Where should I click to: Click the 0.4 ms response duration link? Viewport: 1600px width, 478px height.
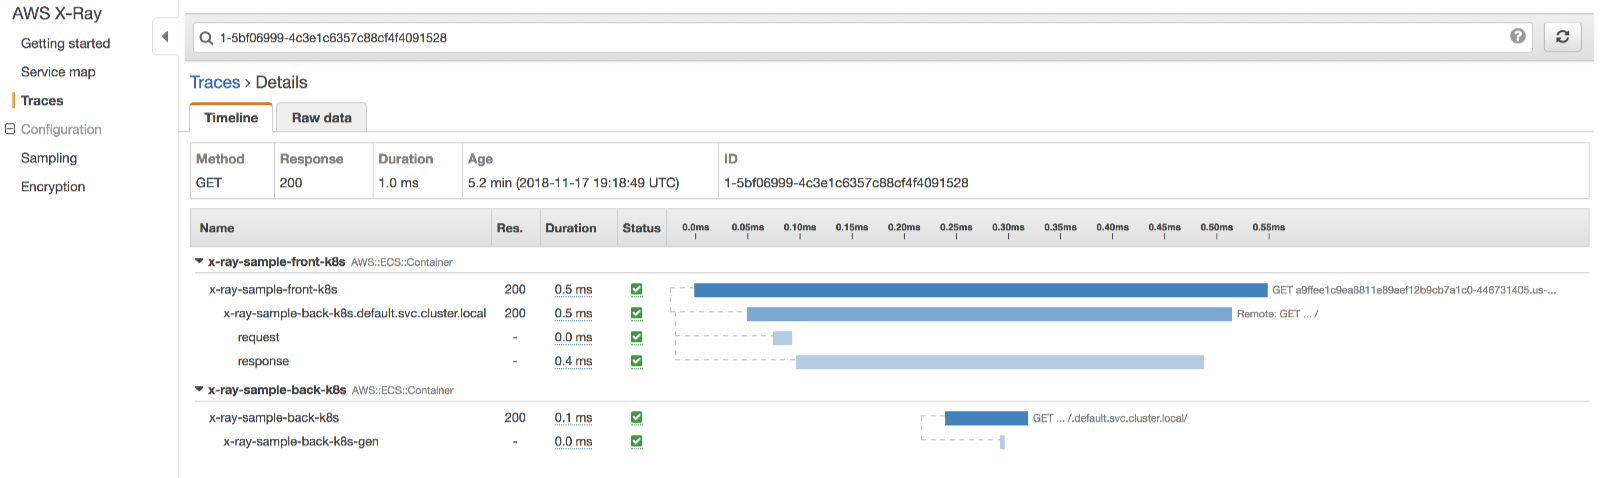573,362
